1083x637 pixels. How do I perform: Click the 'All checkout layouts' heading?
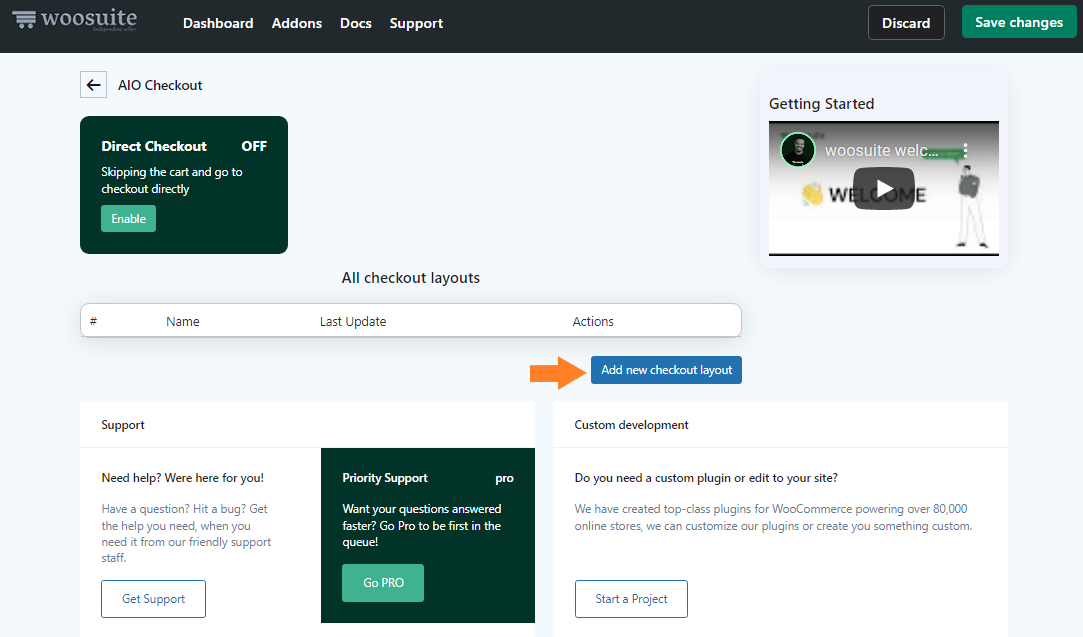[411, 278]
